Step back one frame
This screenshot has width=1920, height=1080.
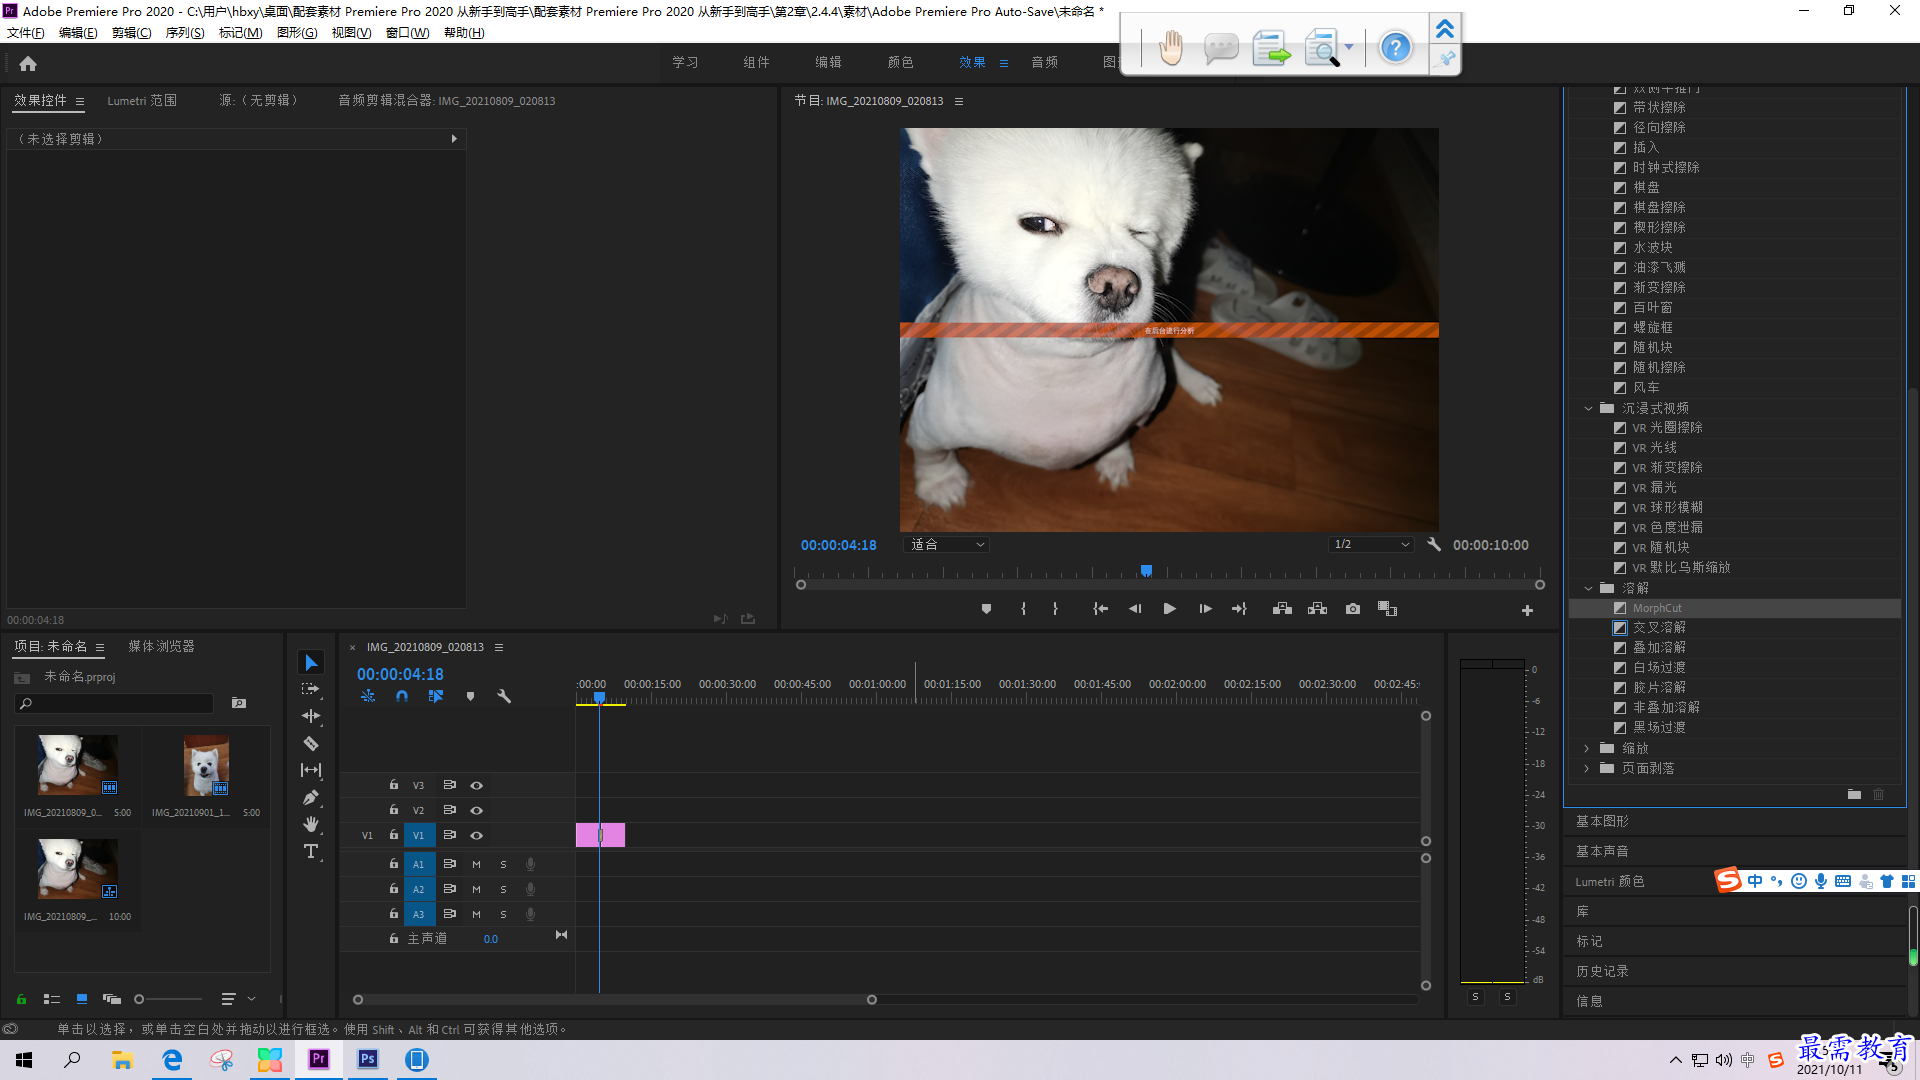pos(1135,609)
